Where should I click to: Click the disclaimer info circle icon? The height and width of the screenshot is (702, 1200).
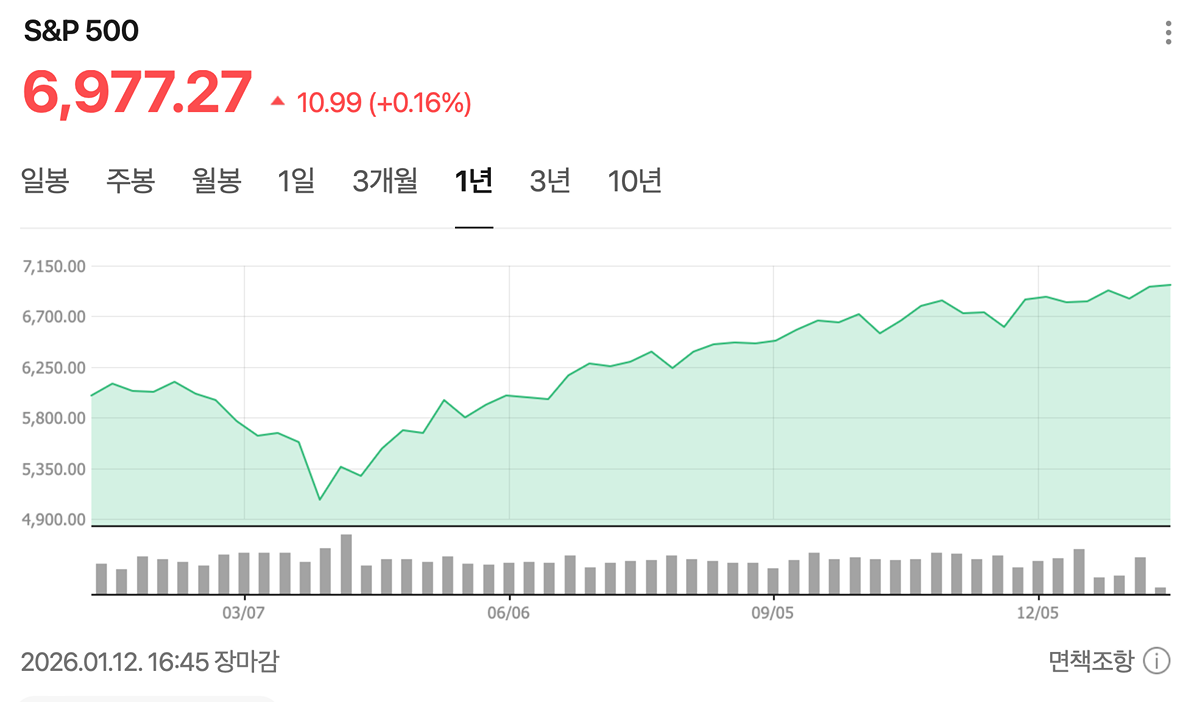(x=1156, y=661)
